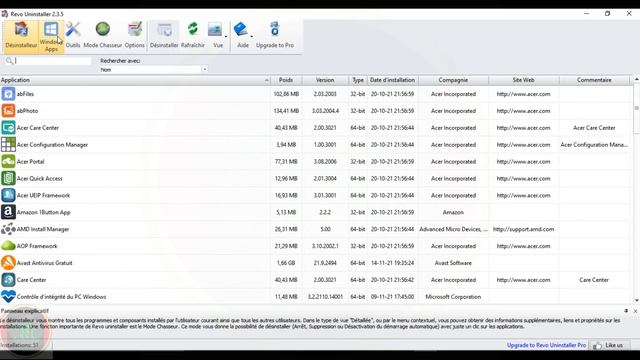The height and width of the screenshot is (360, 640).
Task: Select the Care Center app icon
Action: pyautogui.click(x=8, y=280)
